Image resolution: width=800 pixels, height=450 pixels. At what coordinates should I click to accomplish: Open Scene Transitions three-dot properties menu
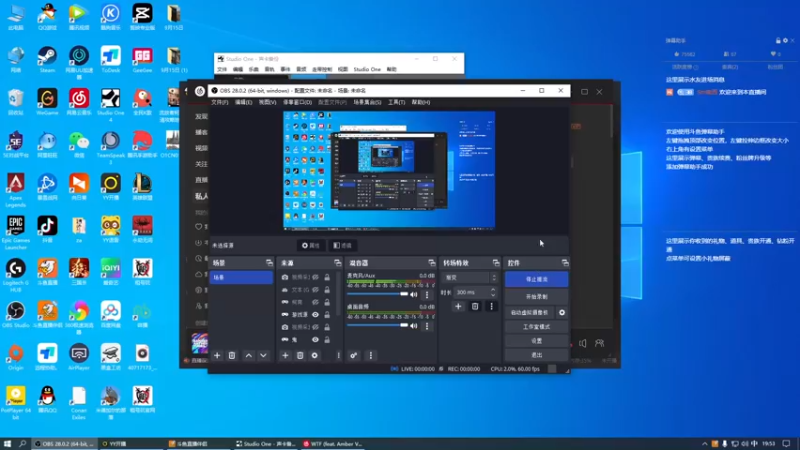[491, 306]
